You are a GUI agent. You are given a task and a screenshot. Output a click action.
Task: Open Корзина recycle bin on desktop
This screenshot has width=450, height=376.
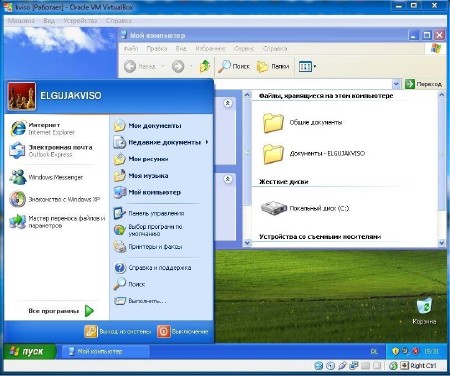(424, 311)
